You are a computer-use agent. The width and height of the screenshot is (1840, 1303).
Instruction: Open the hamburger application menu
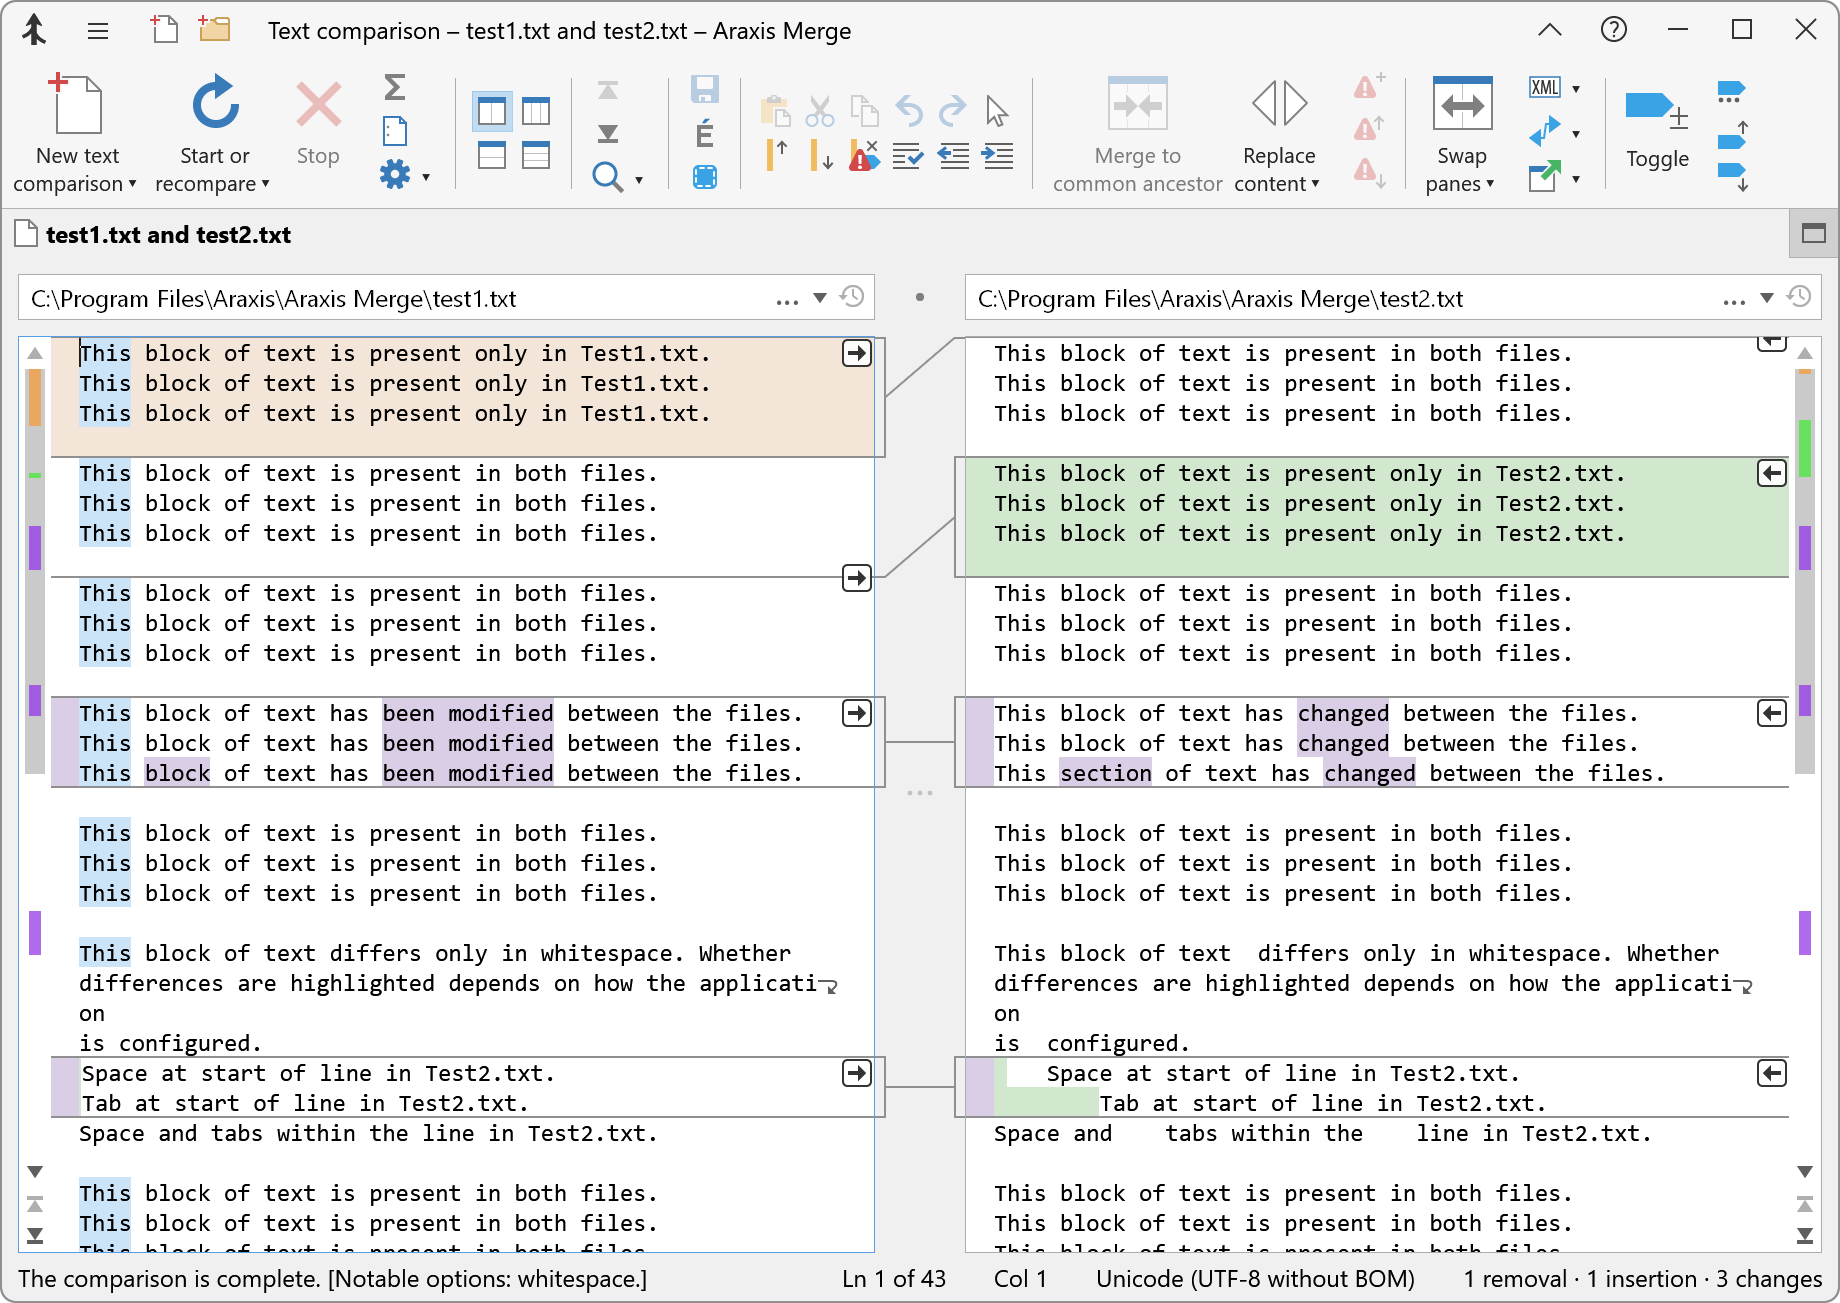coord(97,30)
